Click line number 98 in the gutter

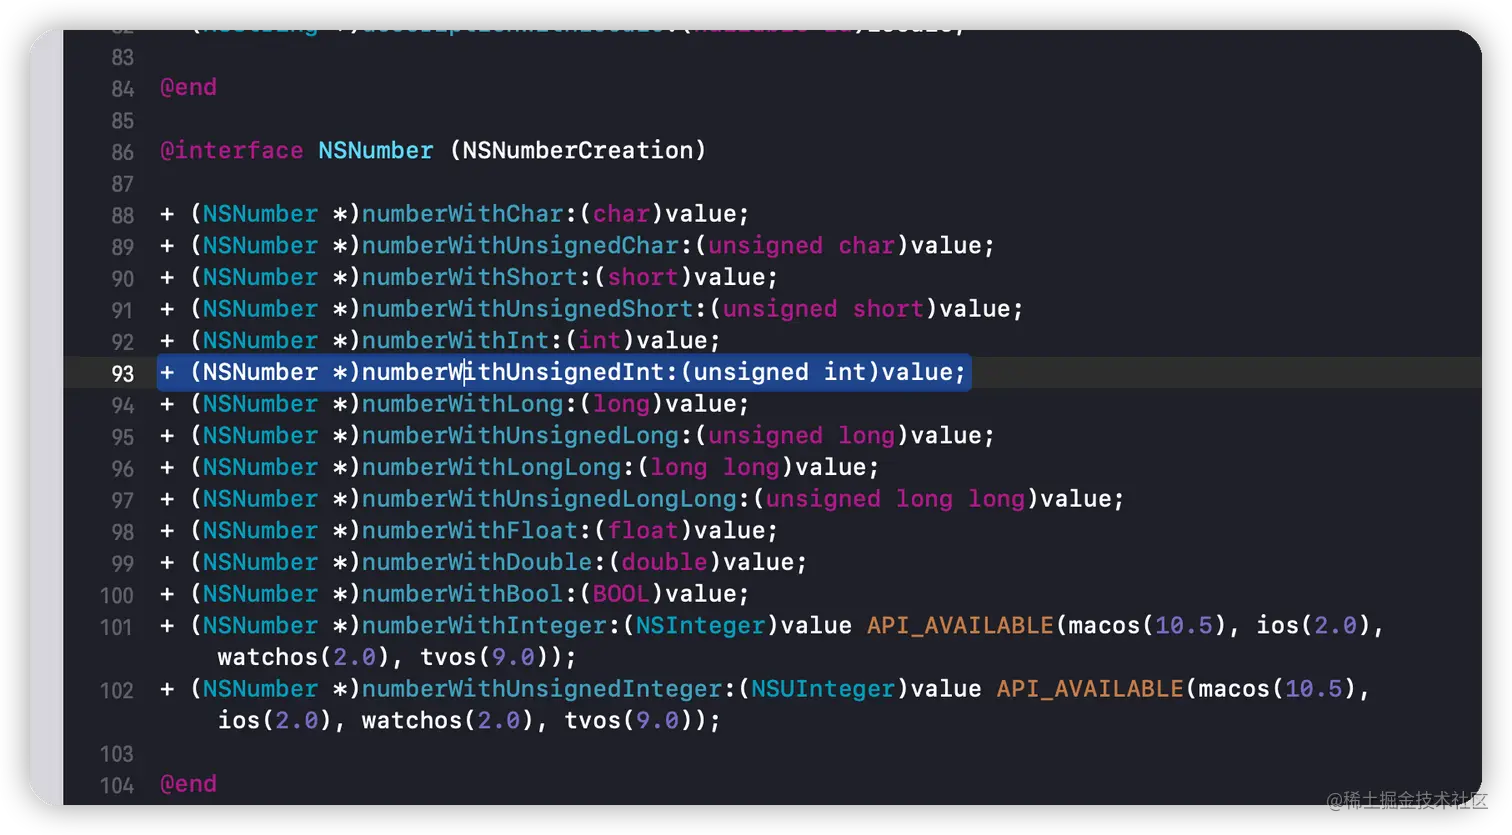[122, 532]
